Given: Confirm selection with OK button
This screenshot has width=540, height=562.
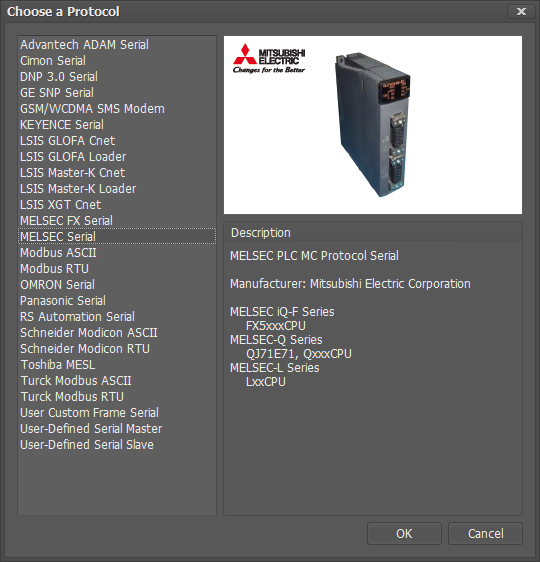Looking at the screenshot, I should (404, 534).
